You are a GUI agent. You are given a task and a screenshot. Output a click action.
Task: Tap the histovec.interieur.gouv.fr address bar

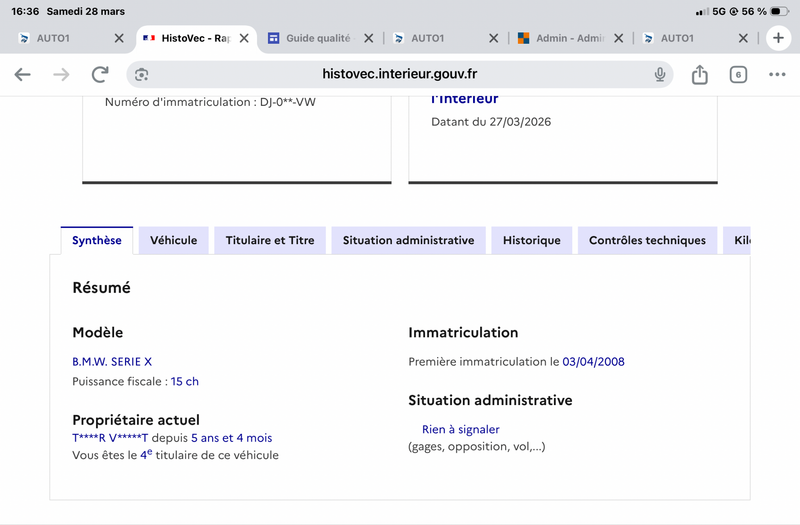click(400, 75)
